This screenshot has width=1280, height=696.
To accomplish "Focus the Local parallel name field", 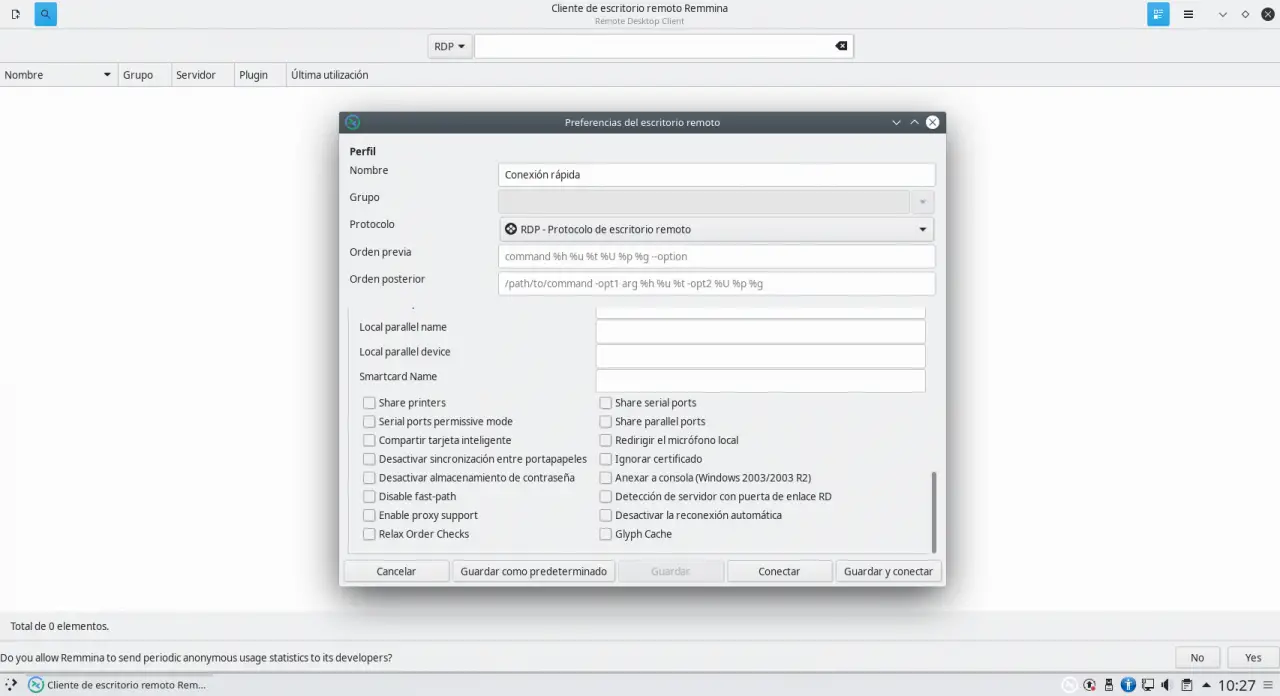I will pyautogui.click(x=760, y=331).
